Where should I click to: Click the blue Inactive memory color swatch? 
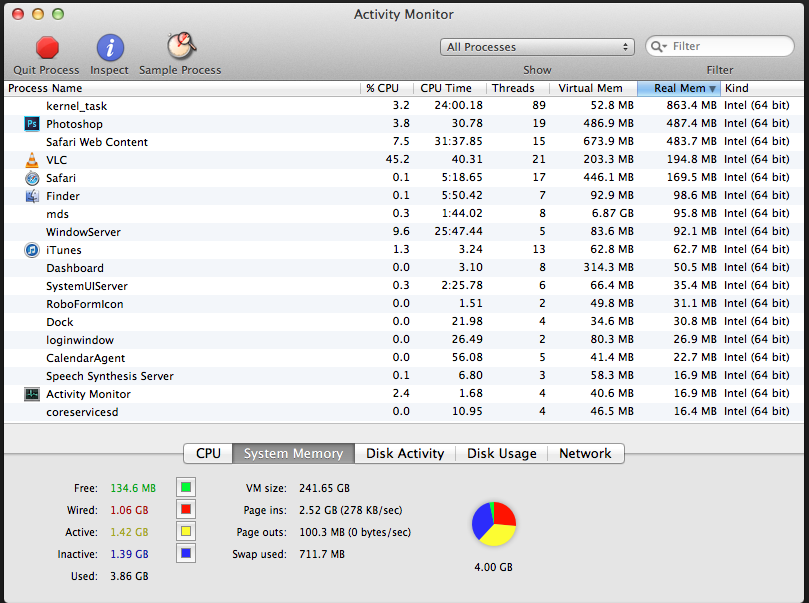click(186, 553)
